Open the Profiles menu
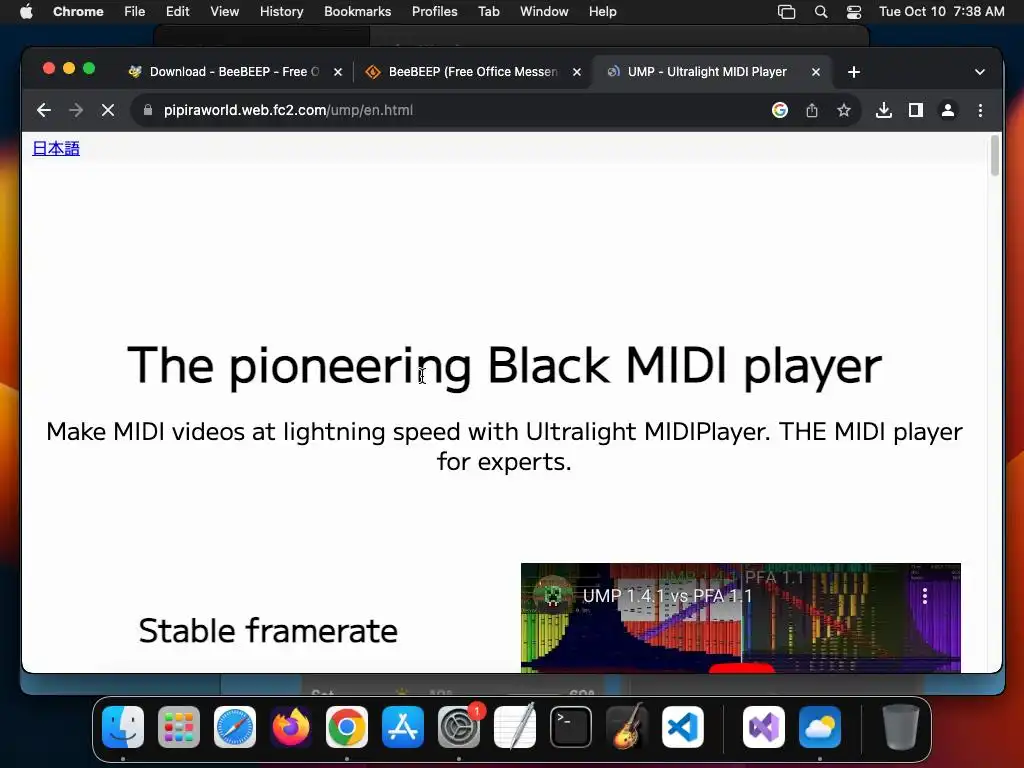 coord(434,12)
